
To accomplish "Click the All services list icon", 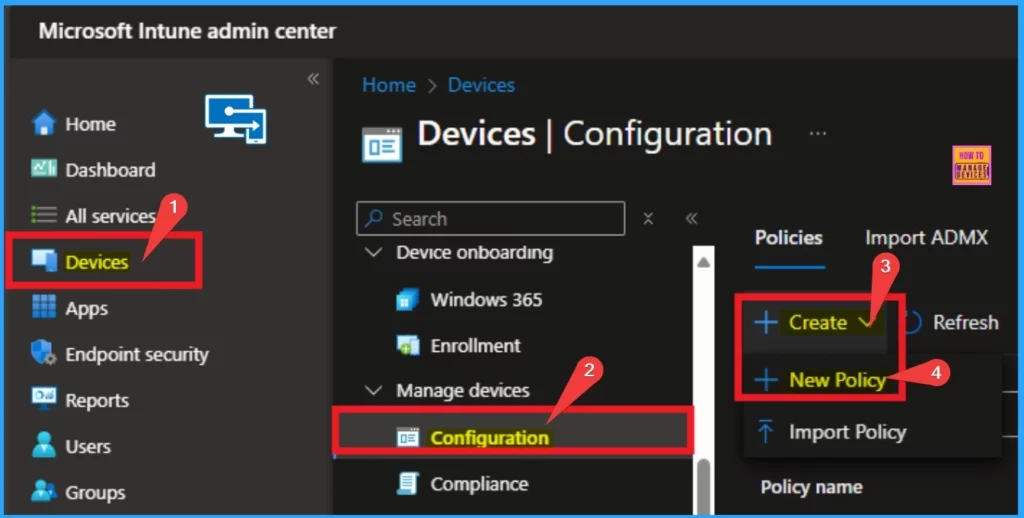I will pos(44,215).
